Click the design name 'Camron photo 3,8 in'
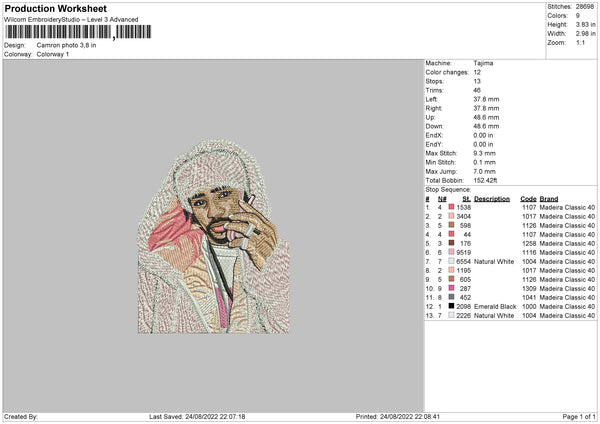The height and width of the screenshot is (424, 600). pos(66,45)
